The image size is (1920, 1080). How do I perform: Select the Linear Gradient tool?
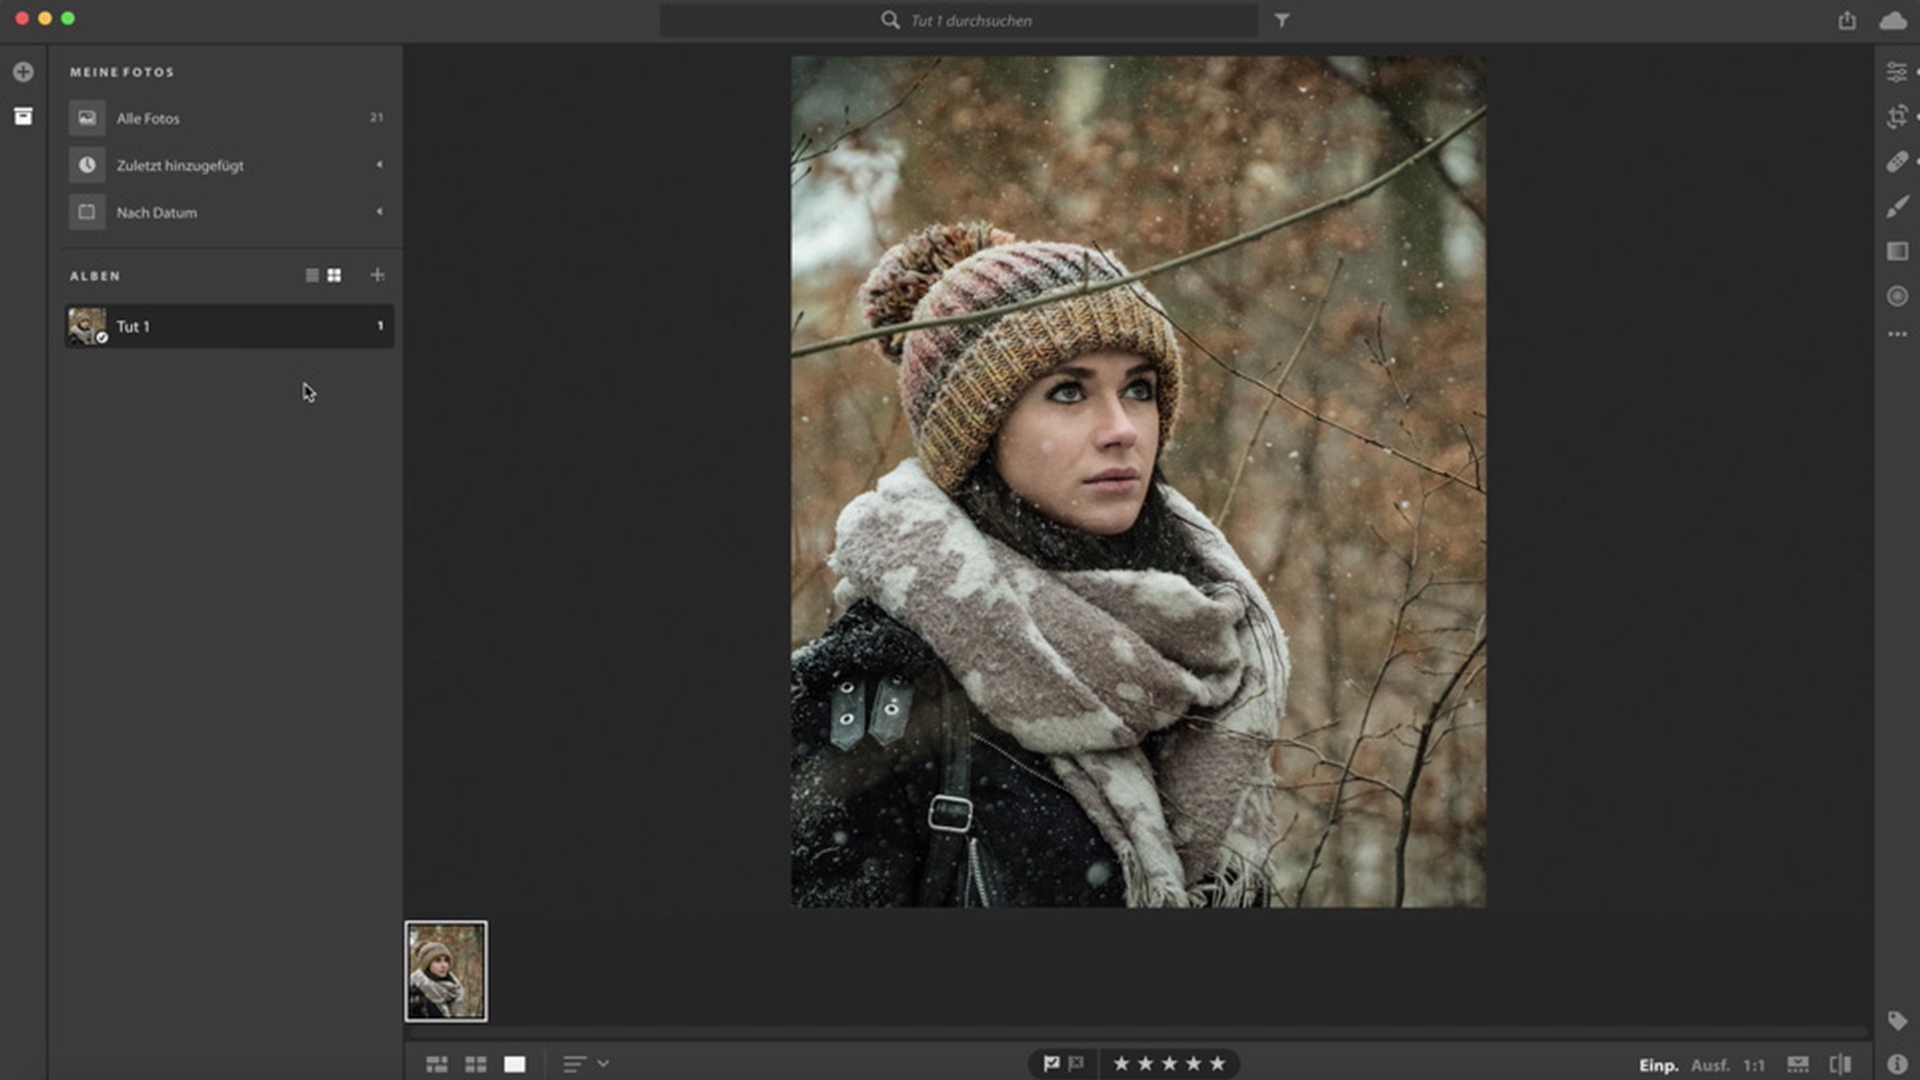tap(1896, 251)
